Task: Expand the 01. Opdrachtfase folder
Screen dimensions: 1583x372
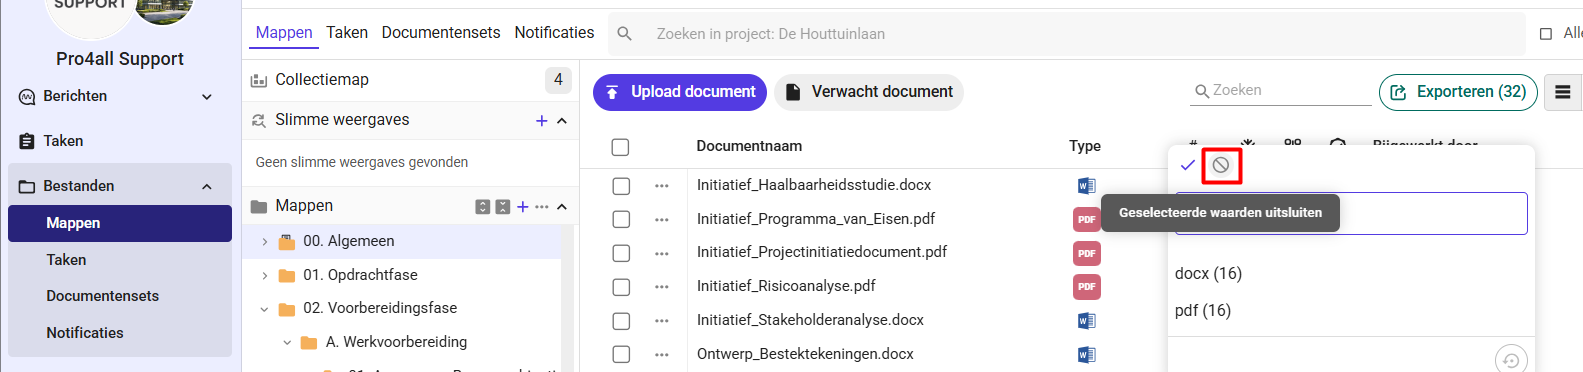Action: point(264,275)
